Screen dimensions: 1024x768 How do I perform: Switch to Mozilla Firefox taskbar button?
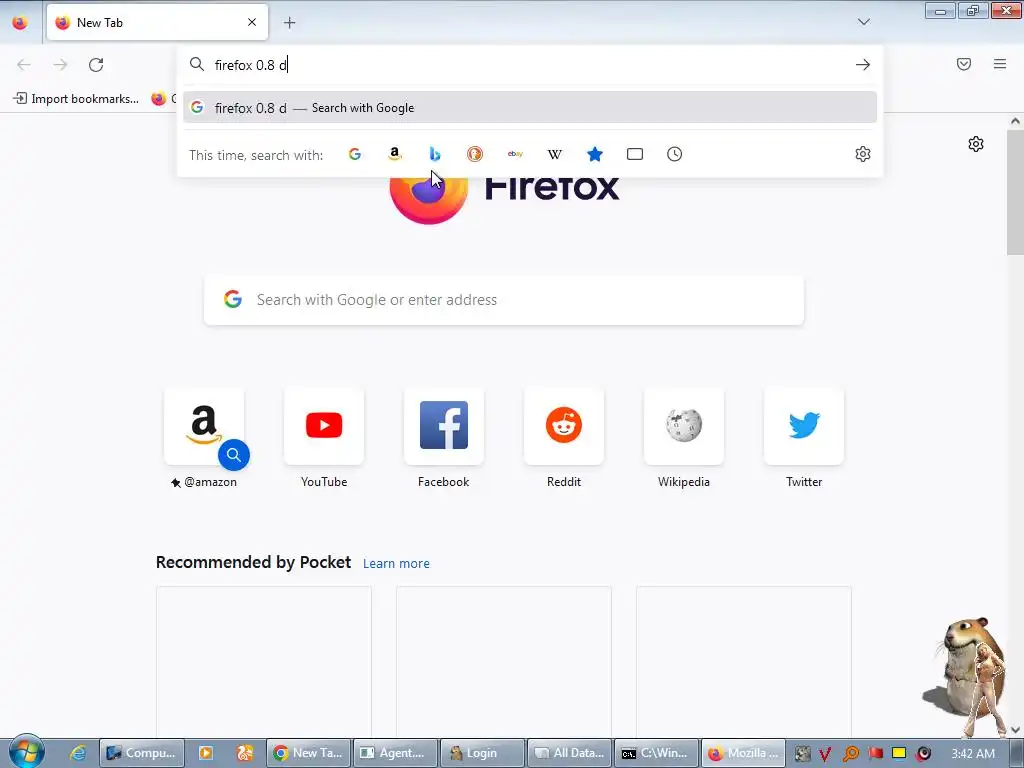(743, 753)
